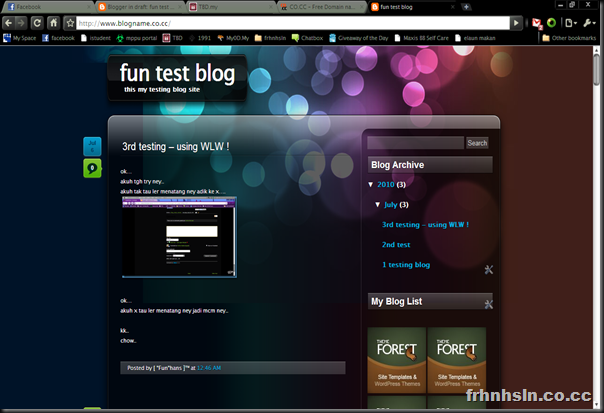Focus the blog search input box
This screenshot has height=413, width=604.
(415, 143)
